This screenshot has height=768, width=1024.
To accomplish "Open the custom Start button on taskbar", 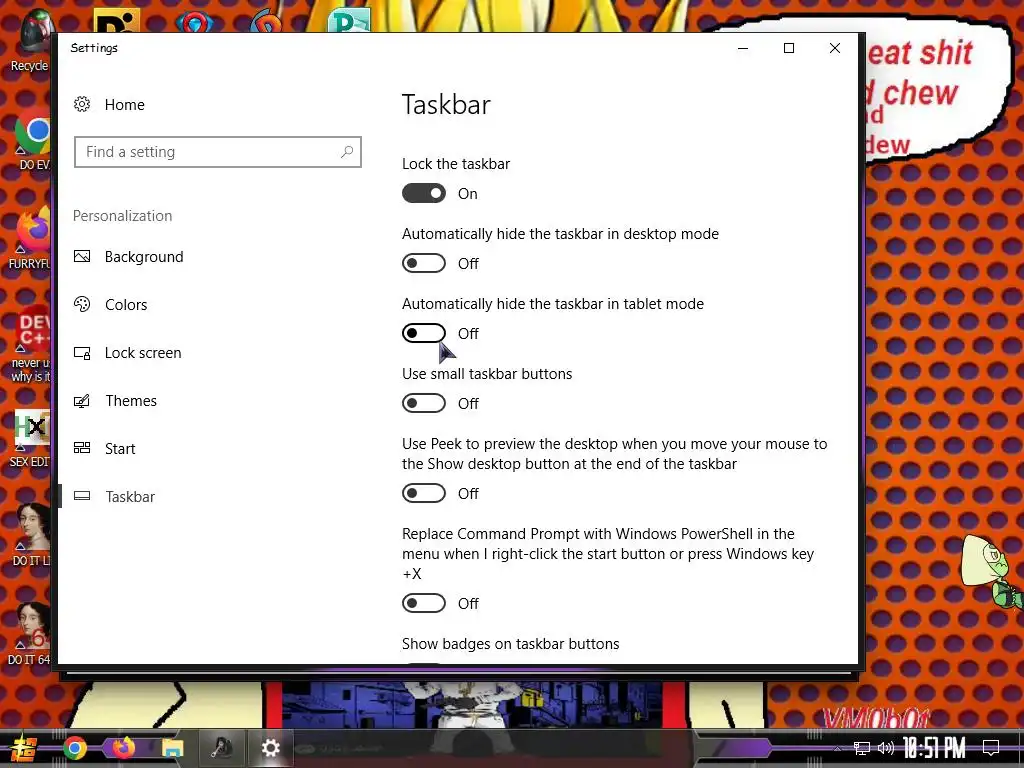I will (22, 748).
